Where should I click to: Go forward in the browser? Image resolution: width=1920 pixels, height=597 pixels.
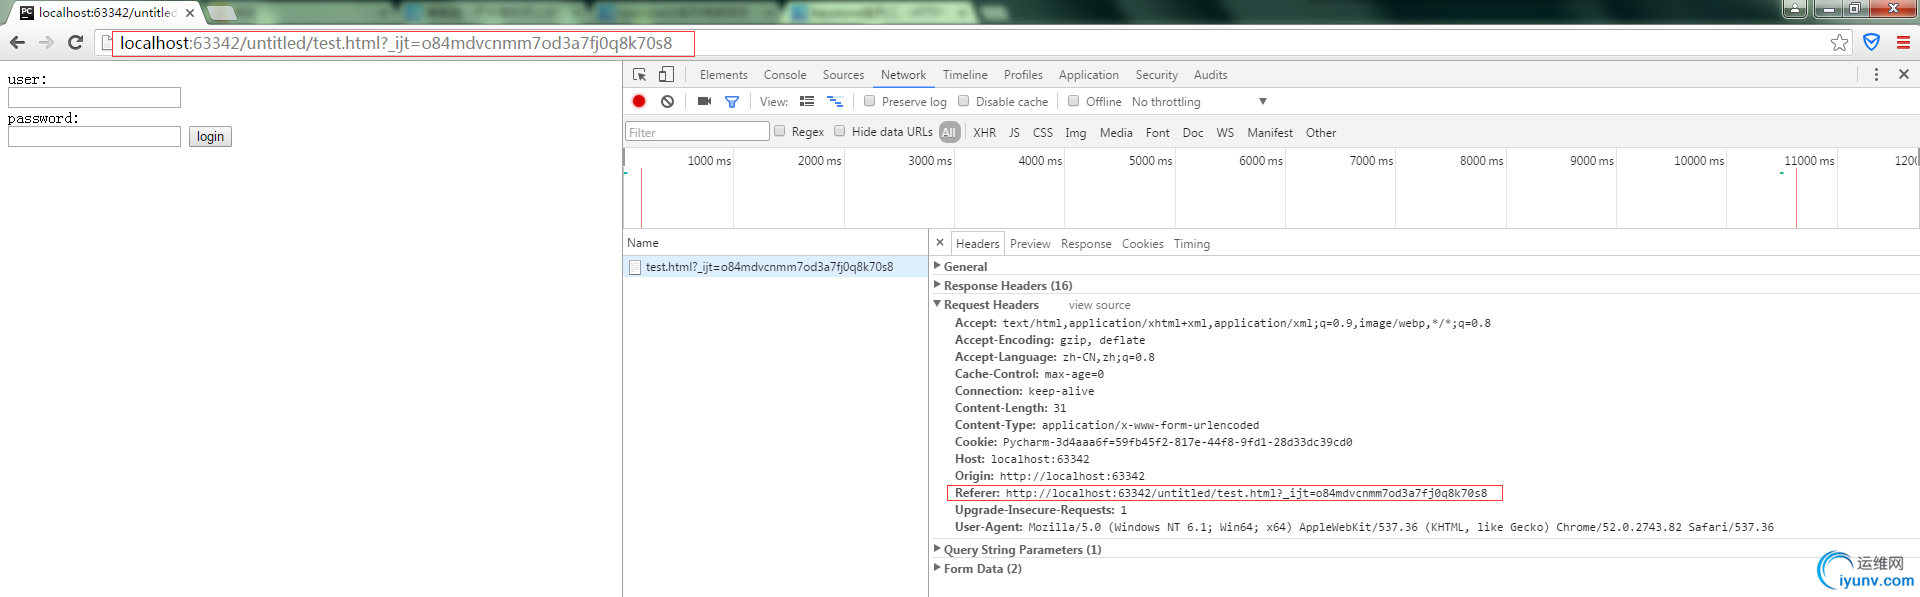pos(46,43)
